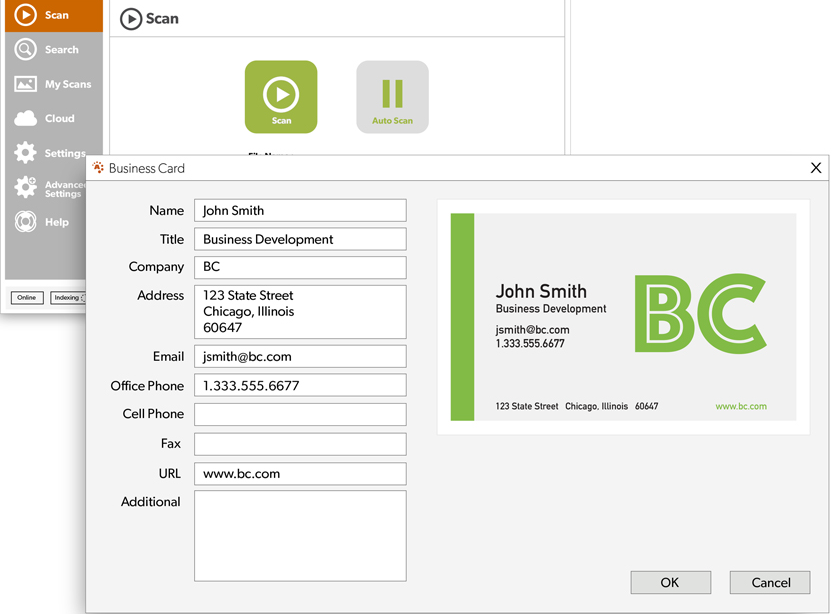Cancel the Business Card dialog

point(770,582)
